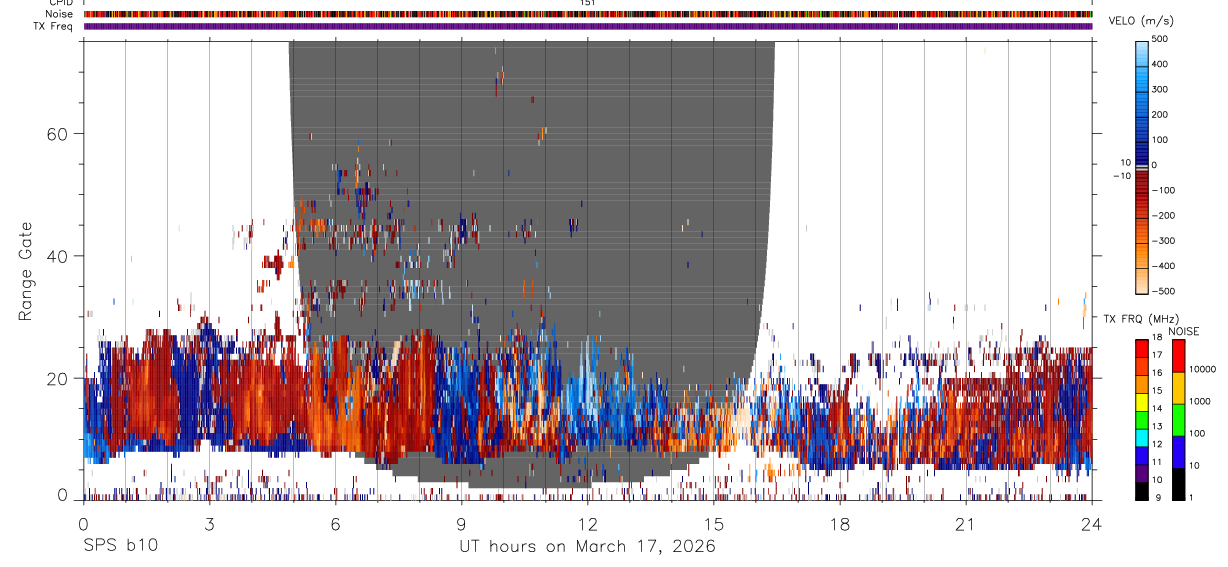Click the x-axis tick label 15
This screenshot has width=1228, height=567.
[x=713, y=524]
